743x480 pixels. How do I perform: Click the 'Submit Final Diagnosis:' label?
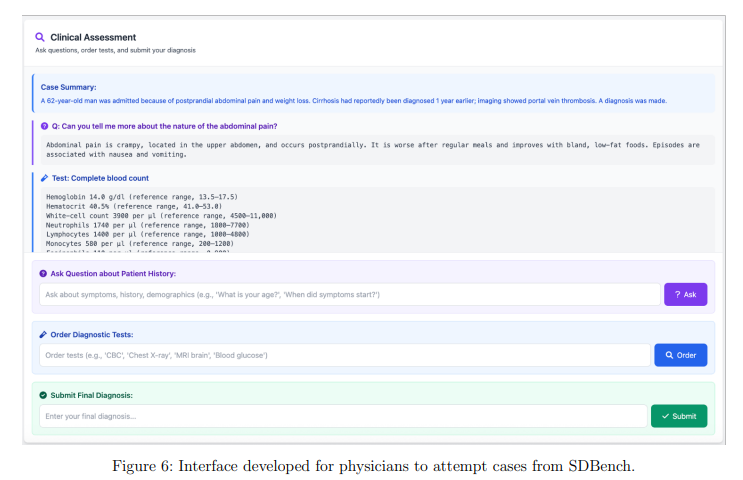(x=91, y=395)
